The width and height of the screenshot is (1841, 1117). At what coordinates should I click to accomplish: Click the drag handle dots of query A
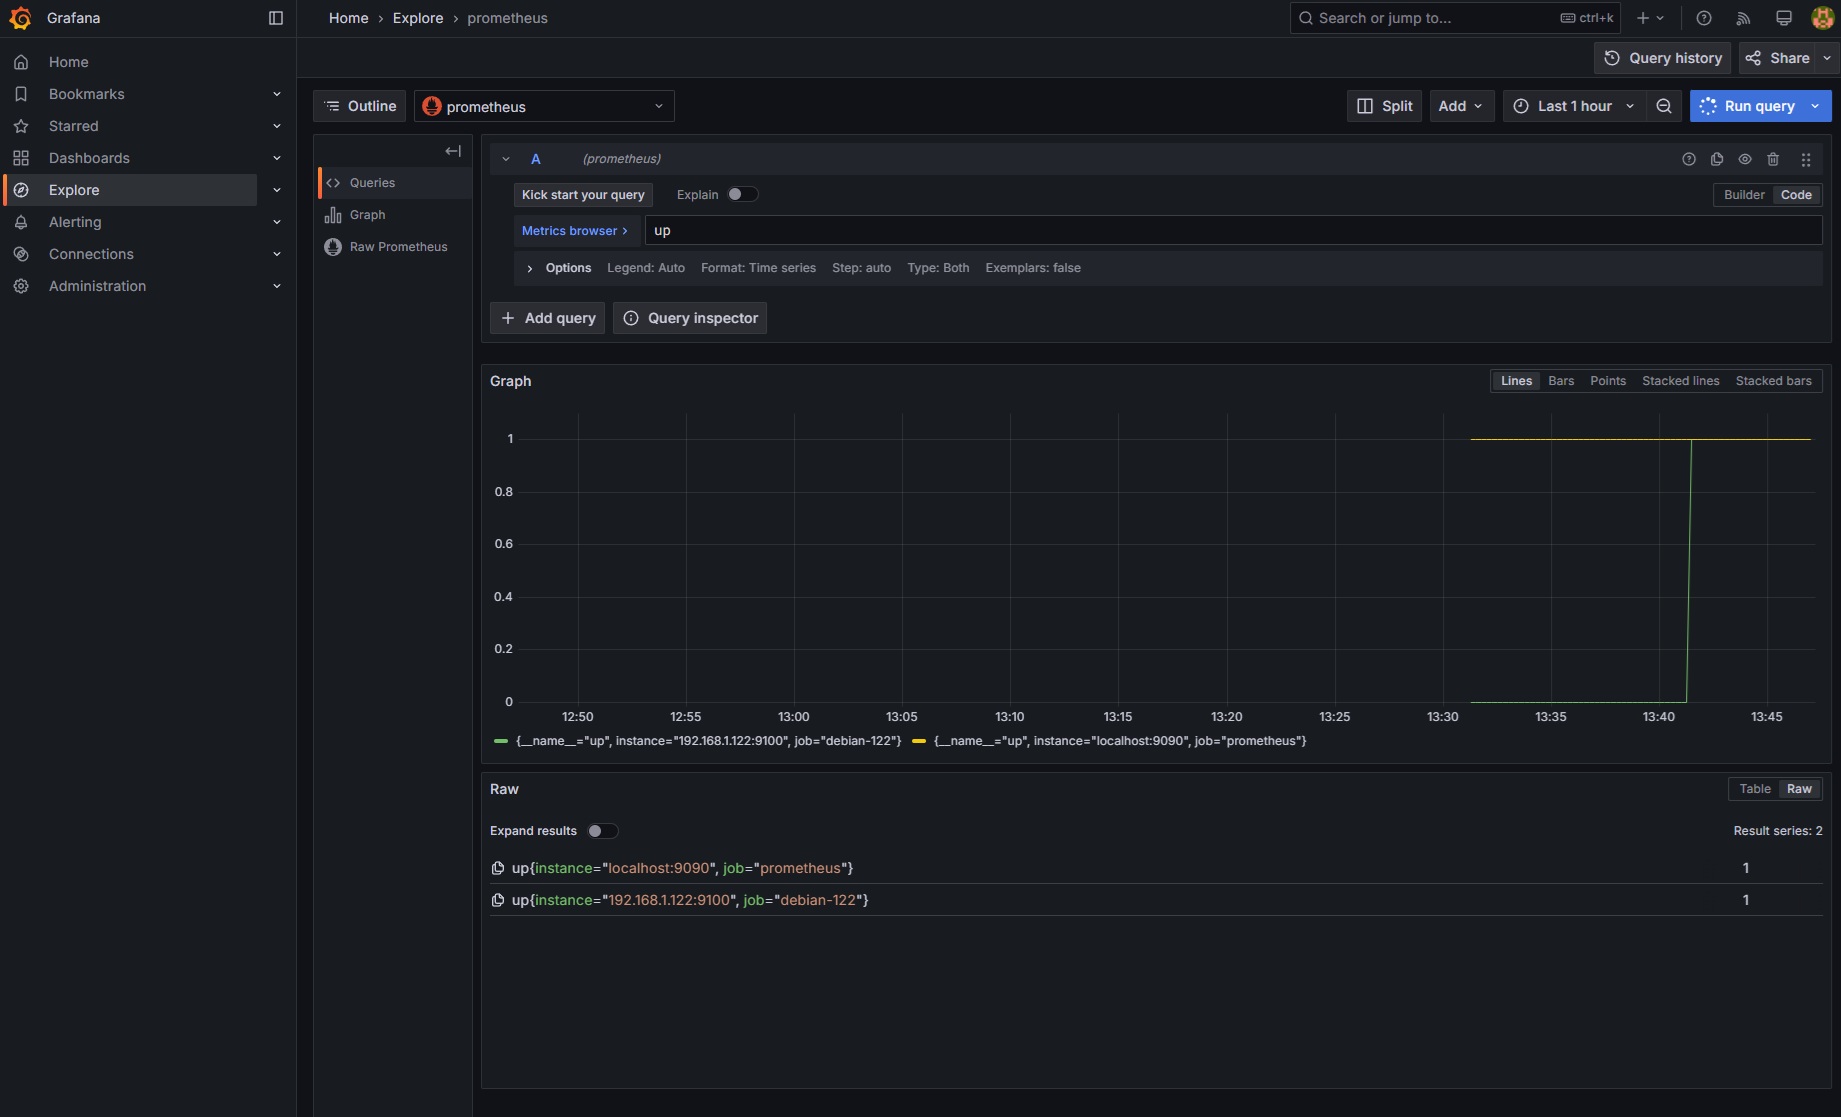[1806, 159]
